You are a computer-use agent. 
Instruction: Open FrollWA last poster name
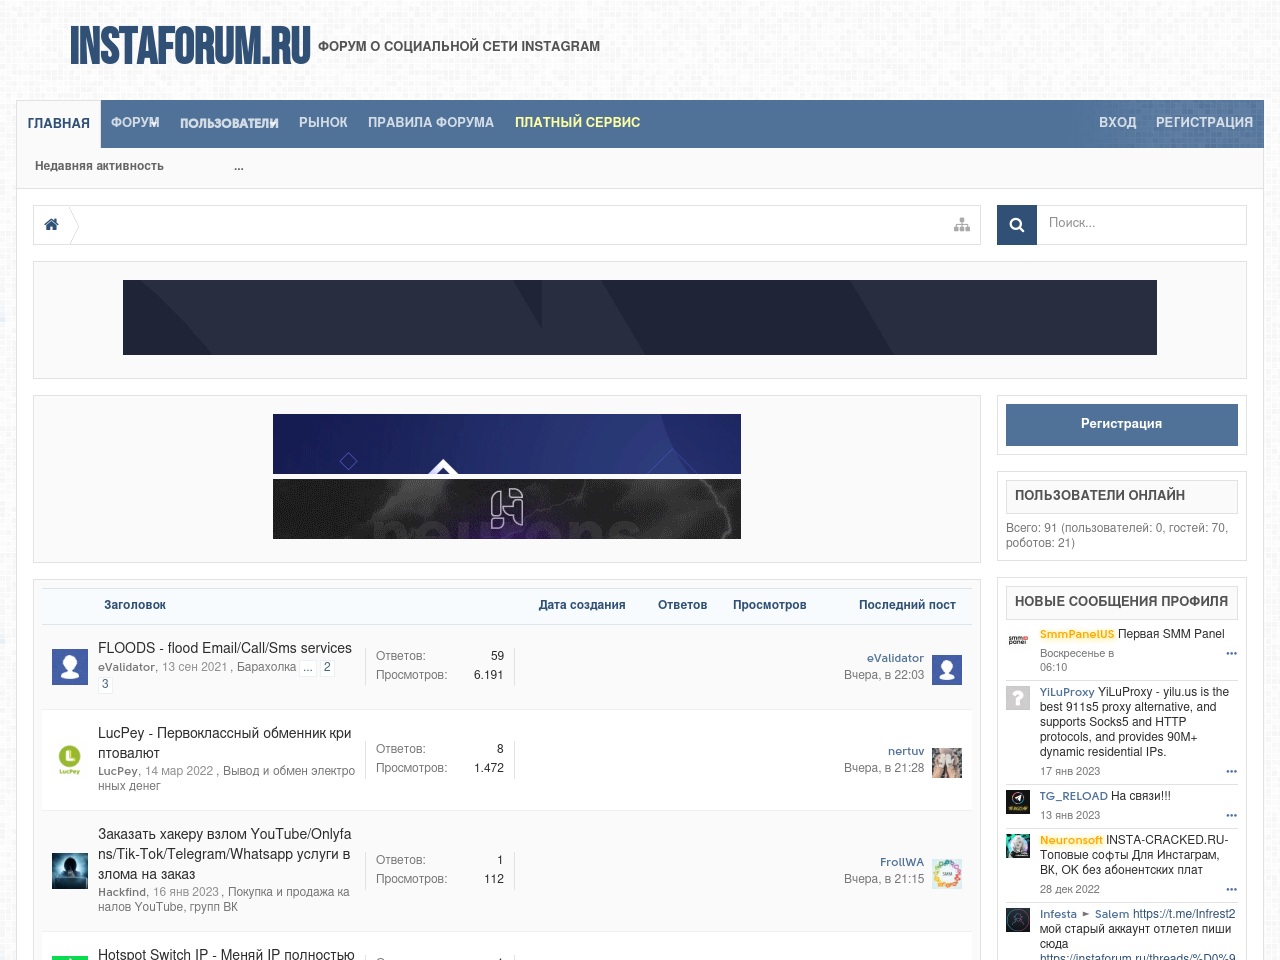coord(902,862)
